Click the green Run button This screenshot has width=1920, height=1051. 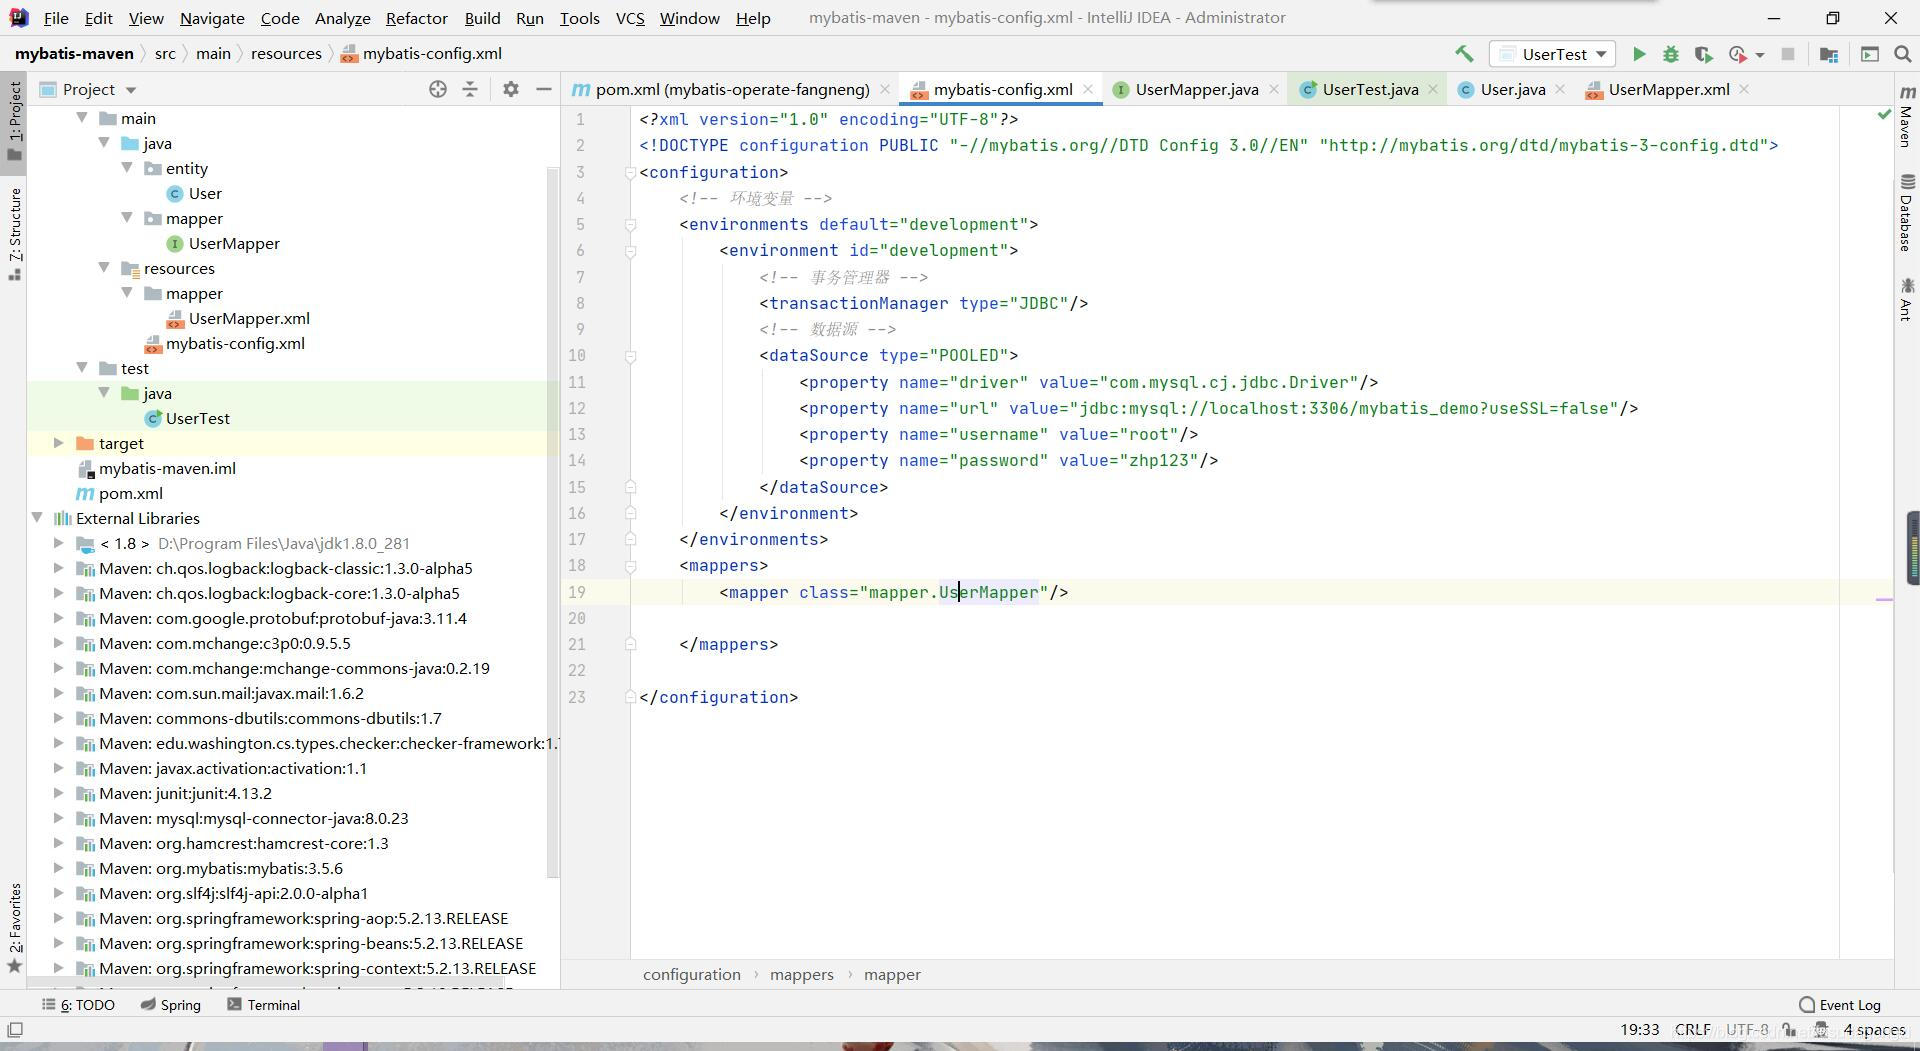point(1638,54)
